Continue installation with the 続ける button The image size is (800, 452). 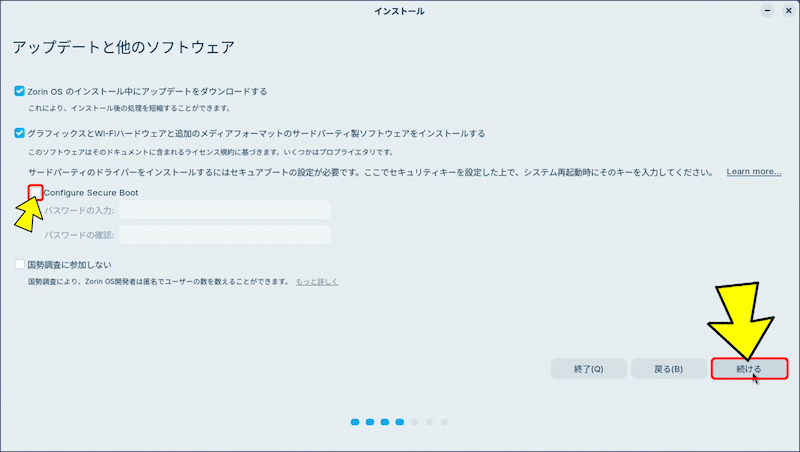(749, 368)
